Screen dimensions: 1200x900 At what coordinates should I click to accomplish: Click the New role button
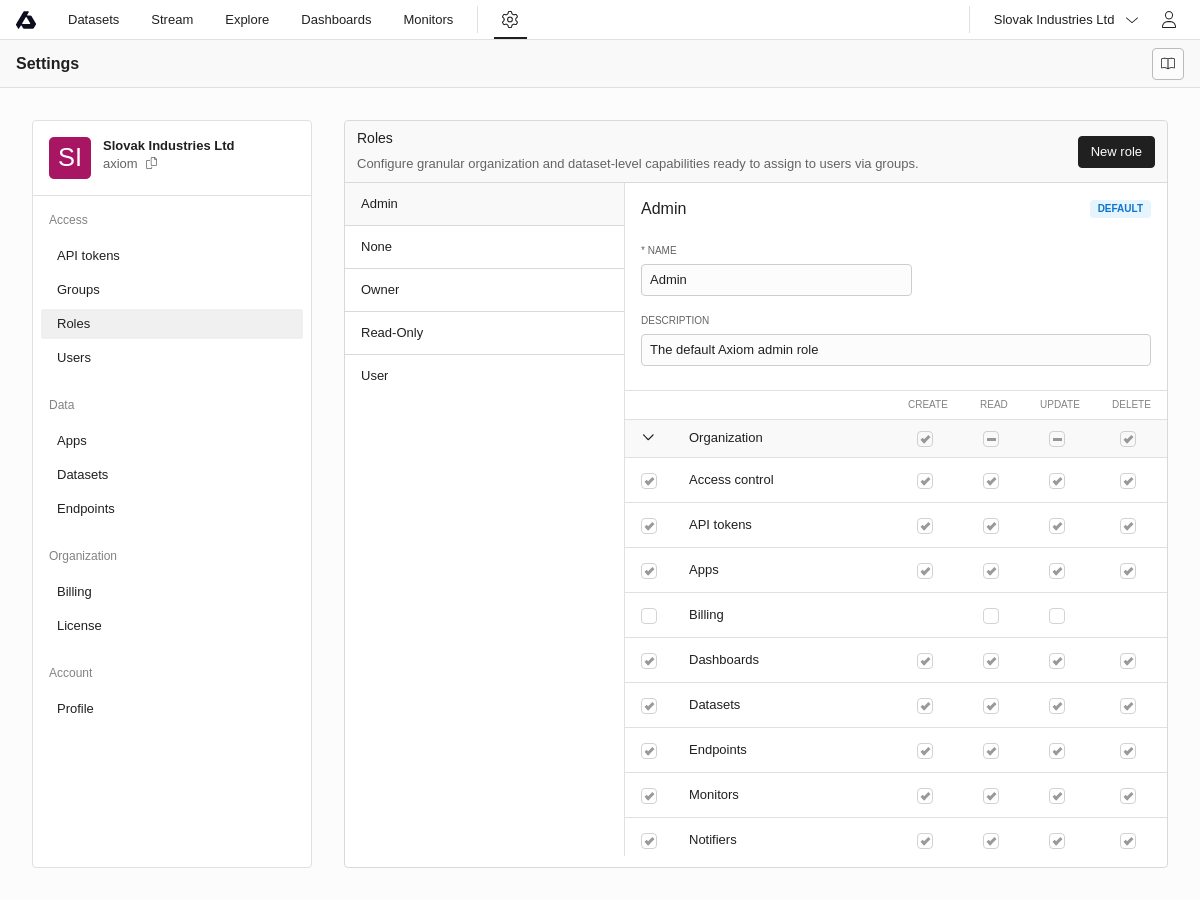pos(1116,152)
